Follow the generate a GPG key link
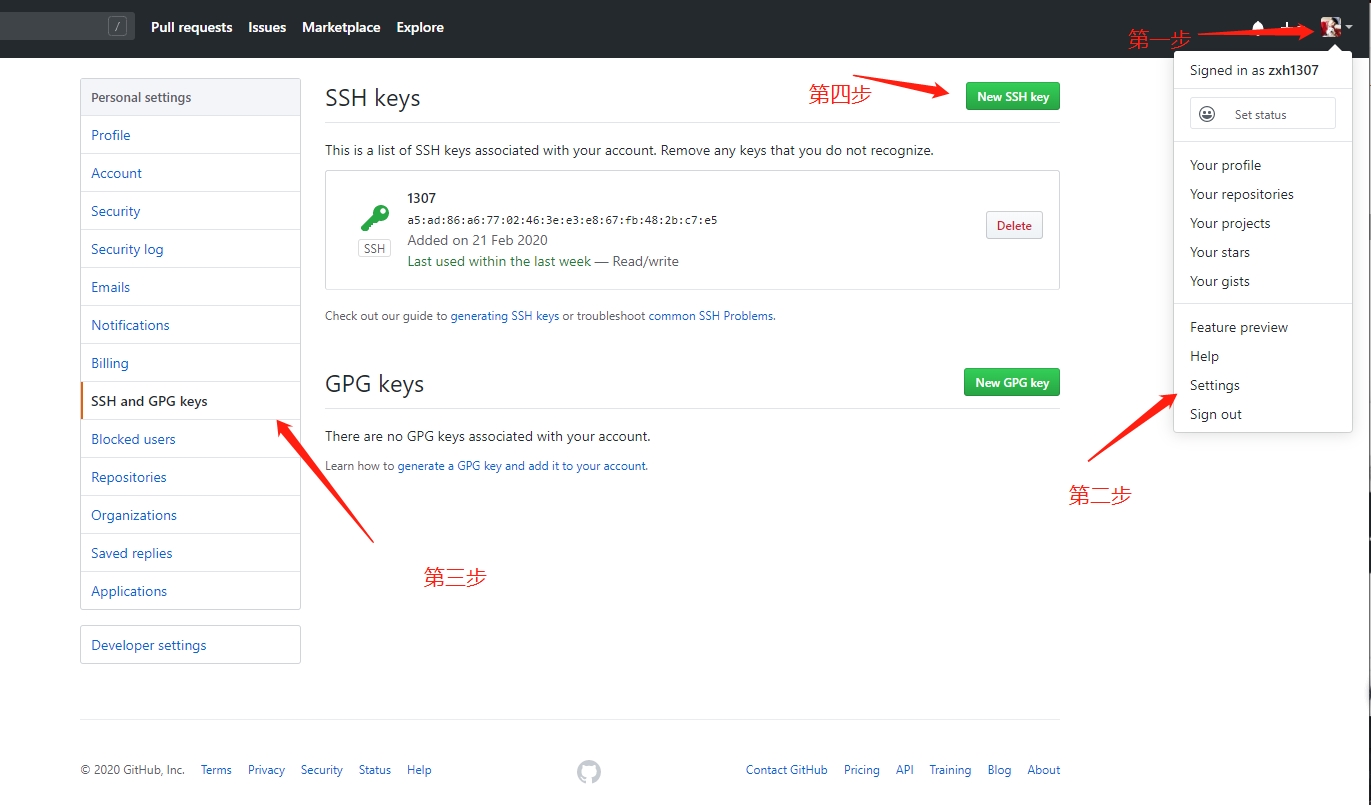This screenshot has width=1371, height=805. pyautogui.click(x=522, y=466)
